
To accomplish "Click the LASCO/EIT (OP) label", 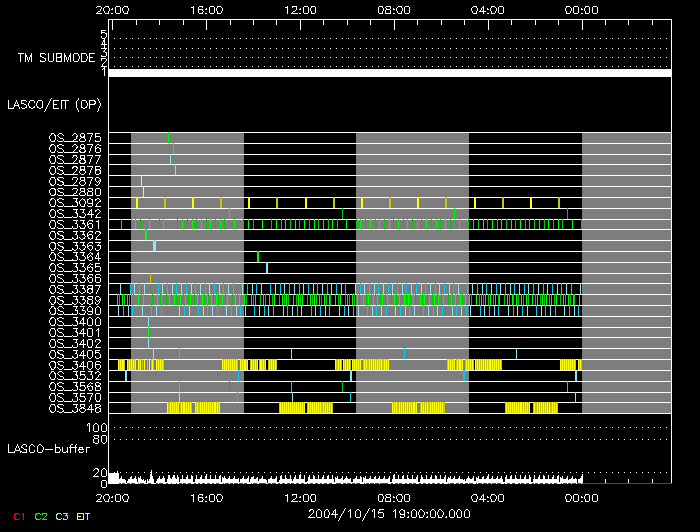I will pyautogui.click(x=54, y=105).
